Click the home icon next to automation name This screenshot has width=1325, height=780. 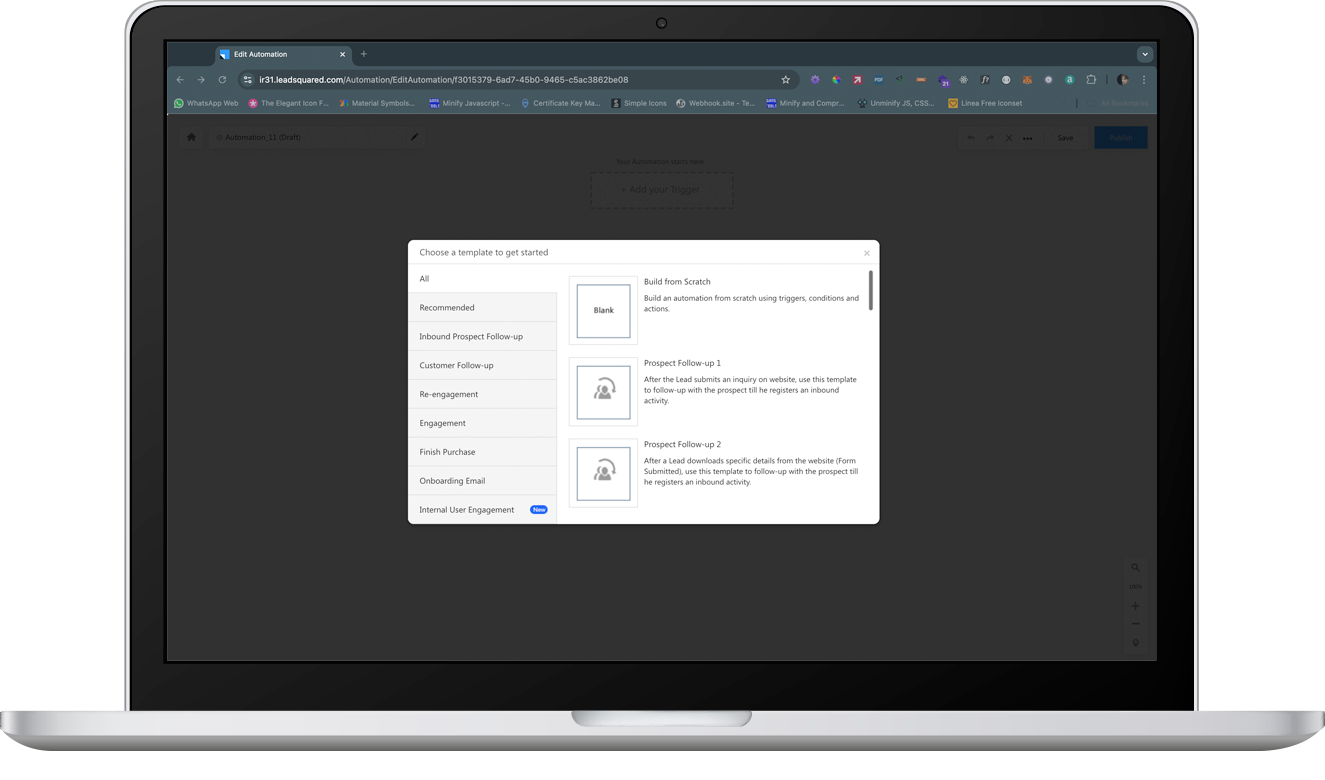(191, 137)
